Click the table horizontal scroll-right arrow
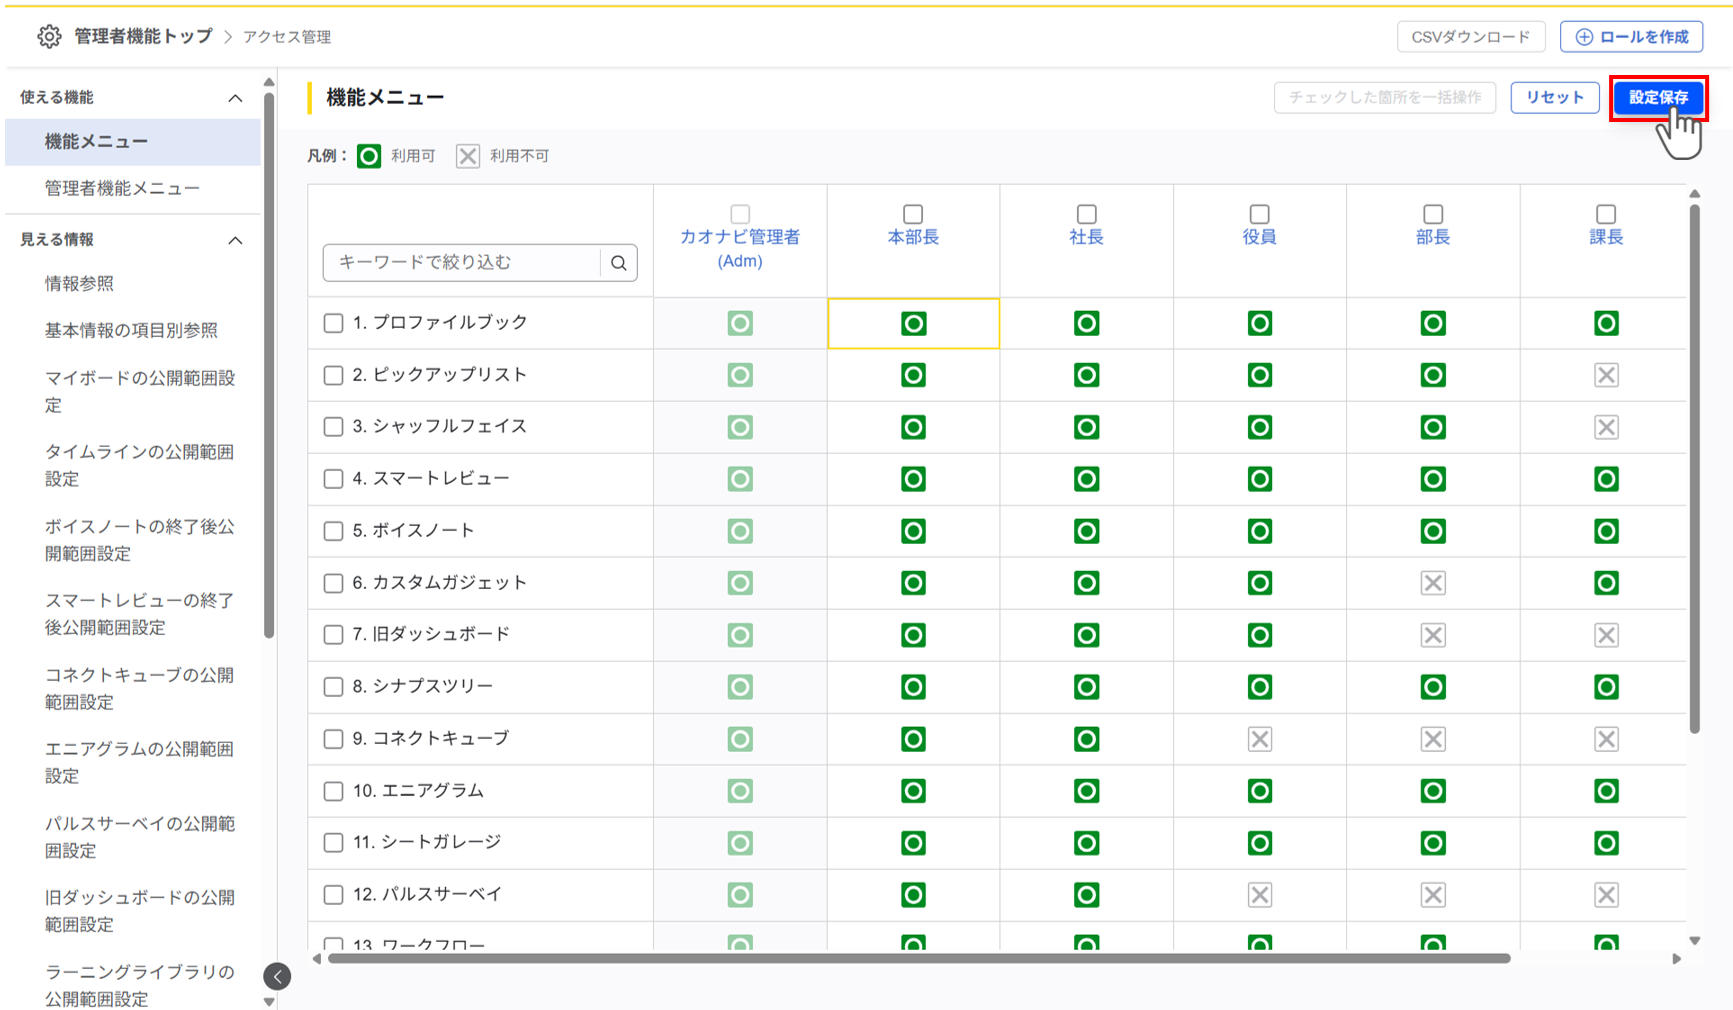Viewport: 1733px width, 1010px height. pyautogui.click(x=1677, y=959)
